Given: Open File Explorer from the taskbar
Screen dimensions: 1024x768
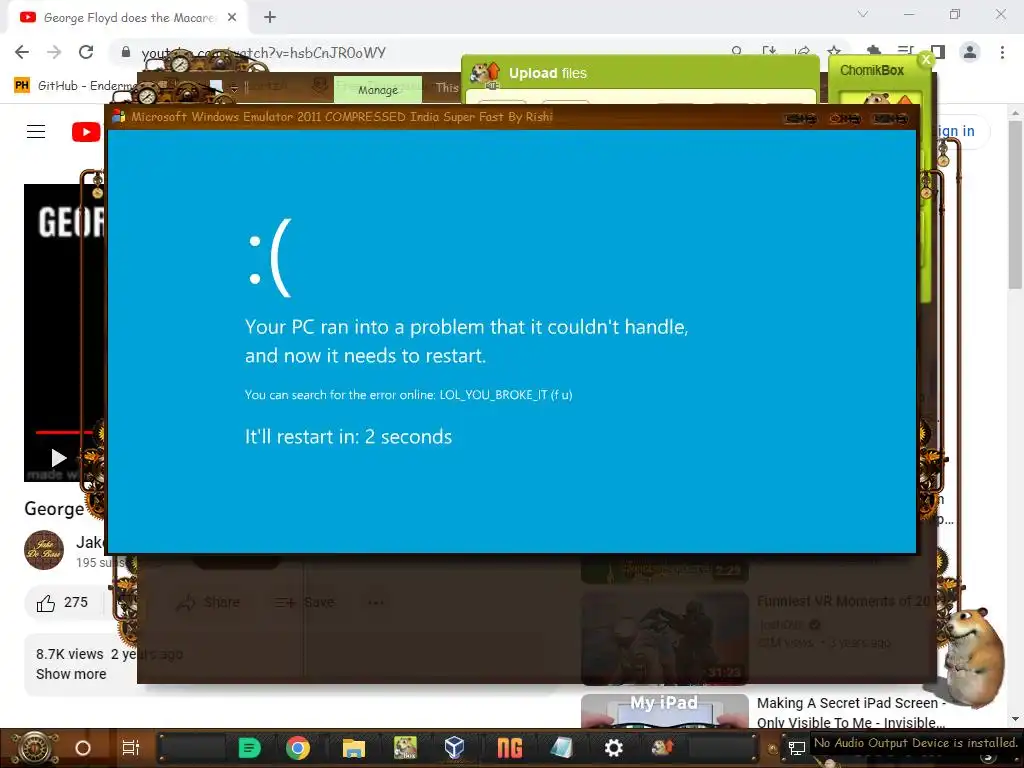Looking at the screenshot, I should point(353,748).
